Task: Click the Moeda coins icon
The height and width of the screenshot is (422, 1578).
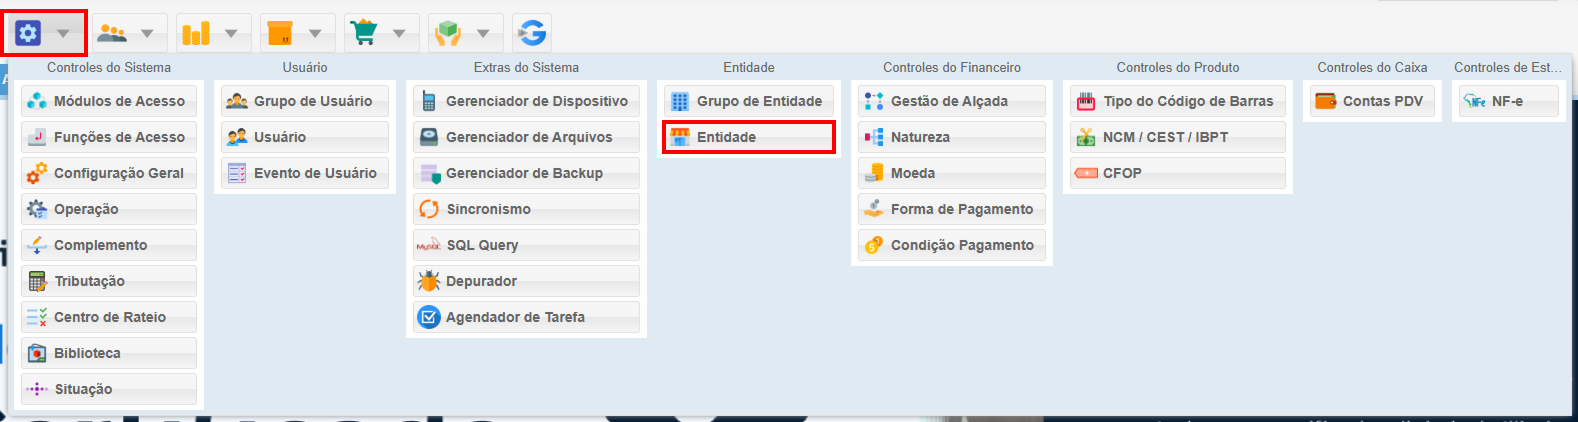Action: point(874,173)
